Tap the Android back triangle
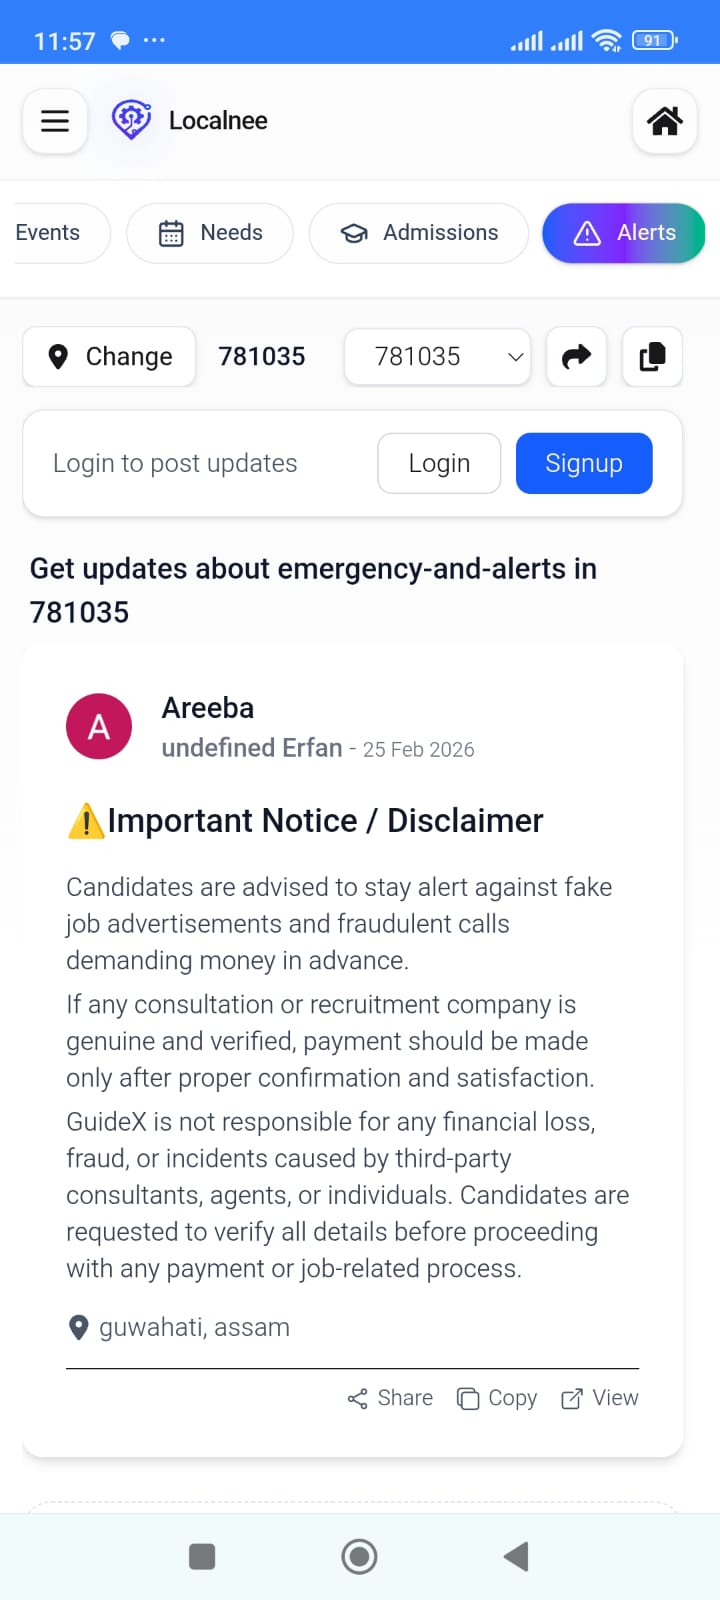 point(516,1556)
